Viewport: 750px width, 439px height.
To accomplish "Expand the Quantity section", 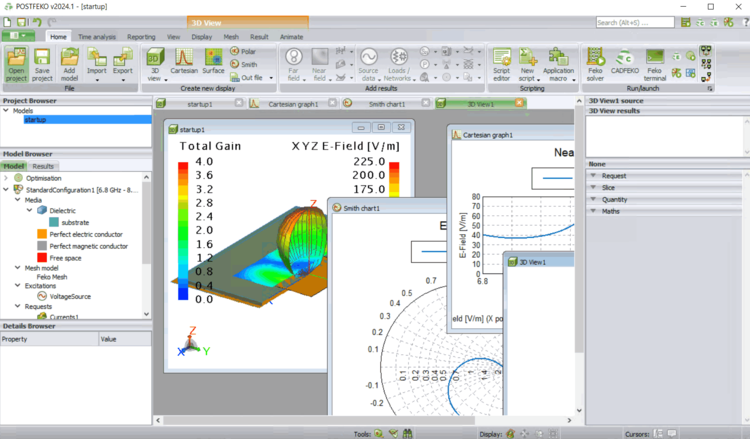I will click(614, 199).
